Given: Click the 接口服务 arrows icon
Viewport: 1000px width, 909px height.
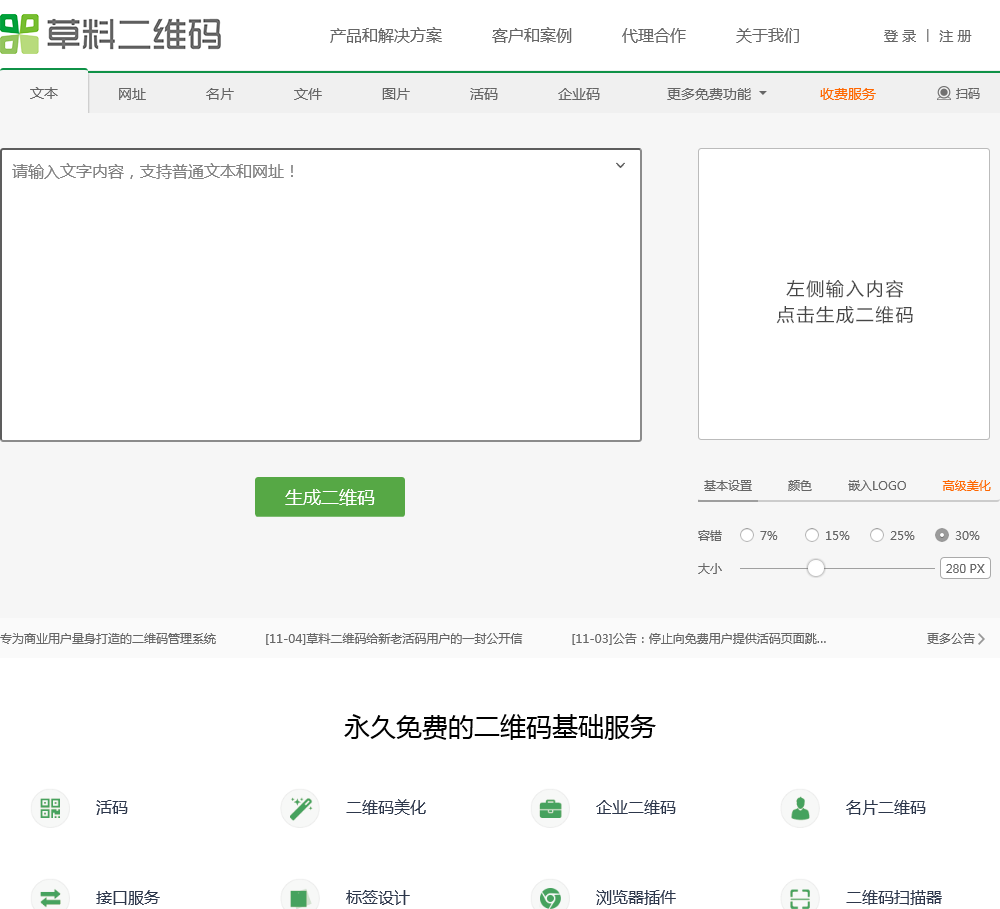Looking at the screenshot, I should [50, 896].
